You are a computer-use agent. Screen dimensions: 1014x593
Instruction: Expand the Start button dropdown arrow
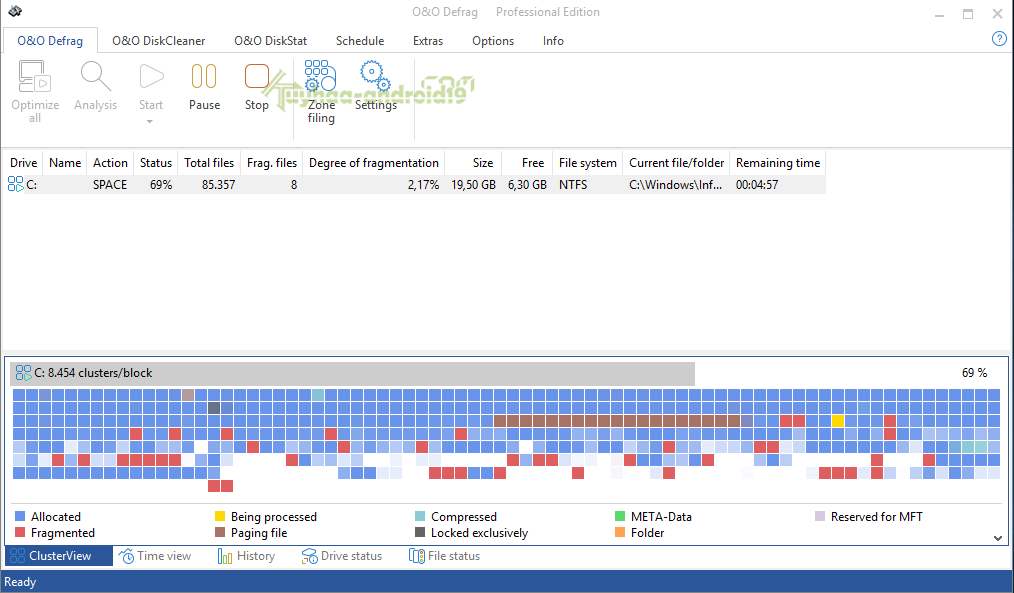coord(149,122)
